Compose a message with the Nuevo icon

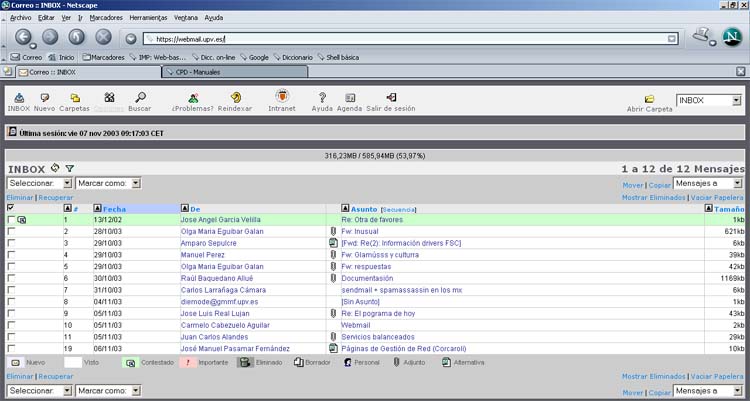point(44,98)
